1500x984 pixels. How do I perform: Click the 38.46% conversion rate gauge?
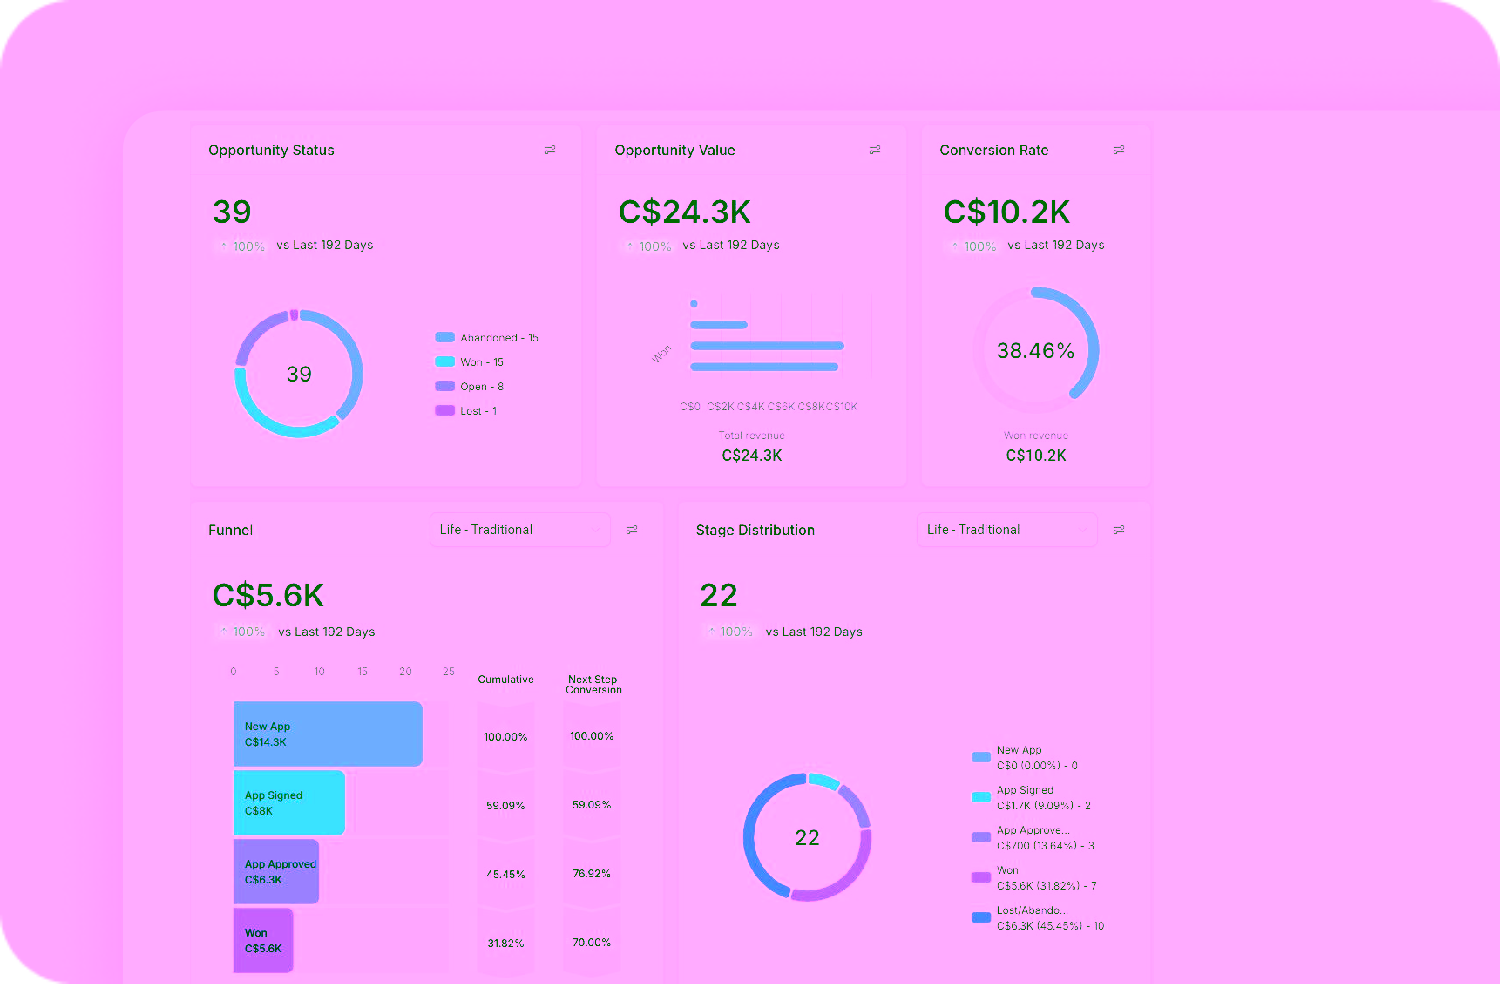point(1036,351)
